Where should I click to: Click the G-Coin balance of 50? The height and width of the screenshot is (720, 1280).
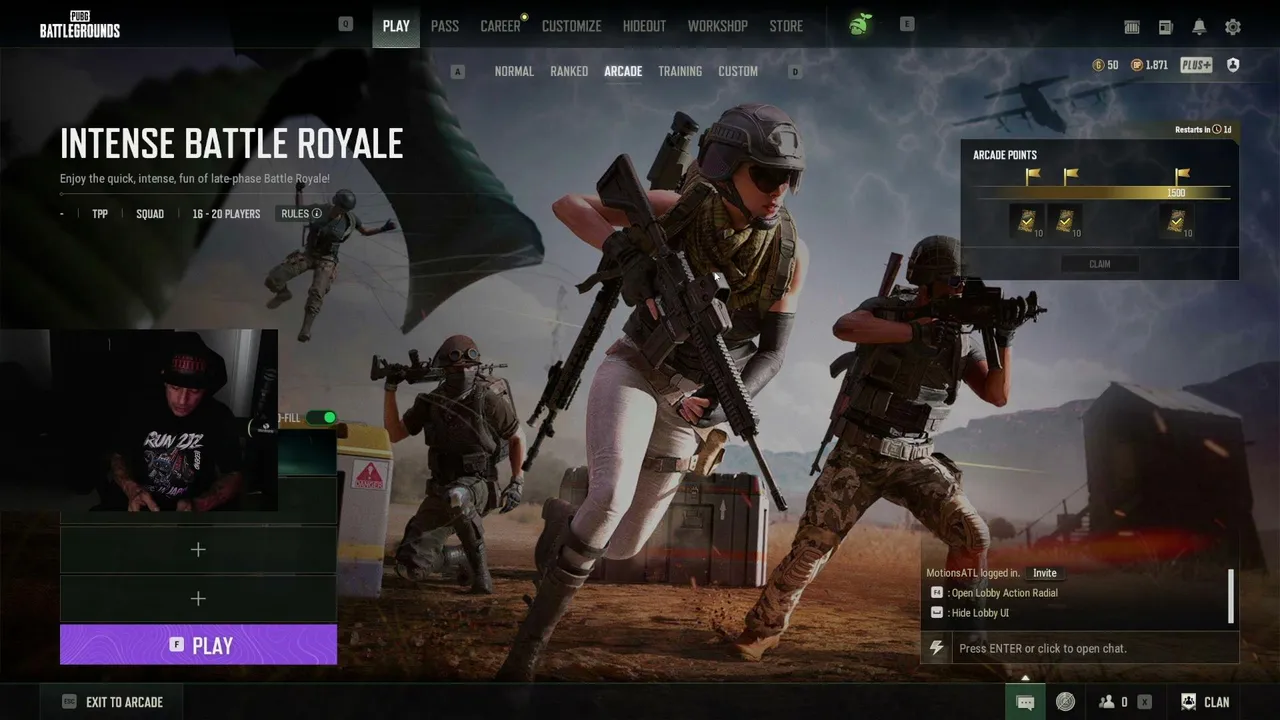tap(1106, 65)
